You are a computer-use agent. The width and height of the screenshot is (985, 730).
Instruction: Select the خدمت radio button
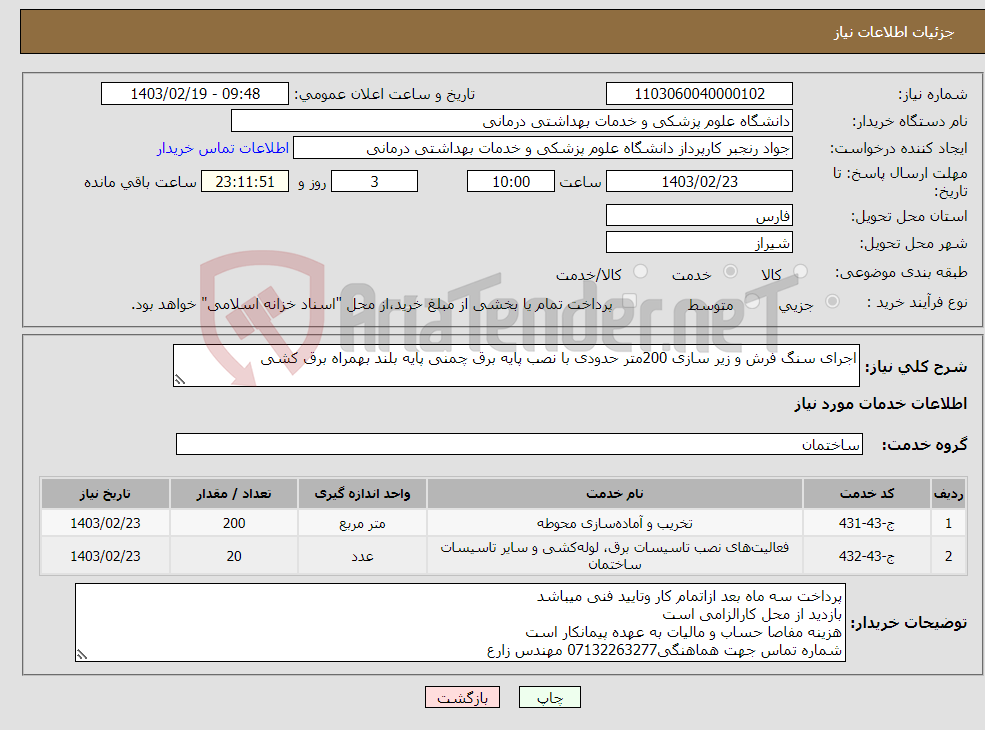pyautogui.click(x=730, y=272)
